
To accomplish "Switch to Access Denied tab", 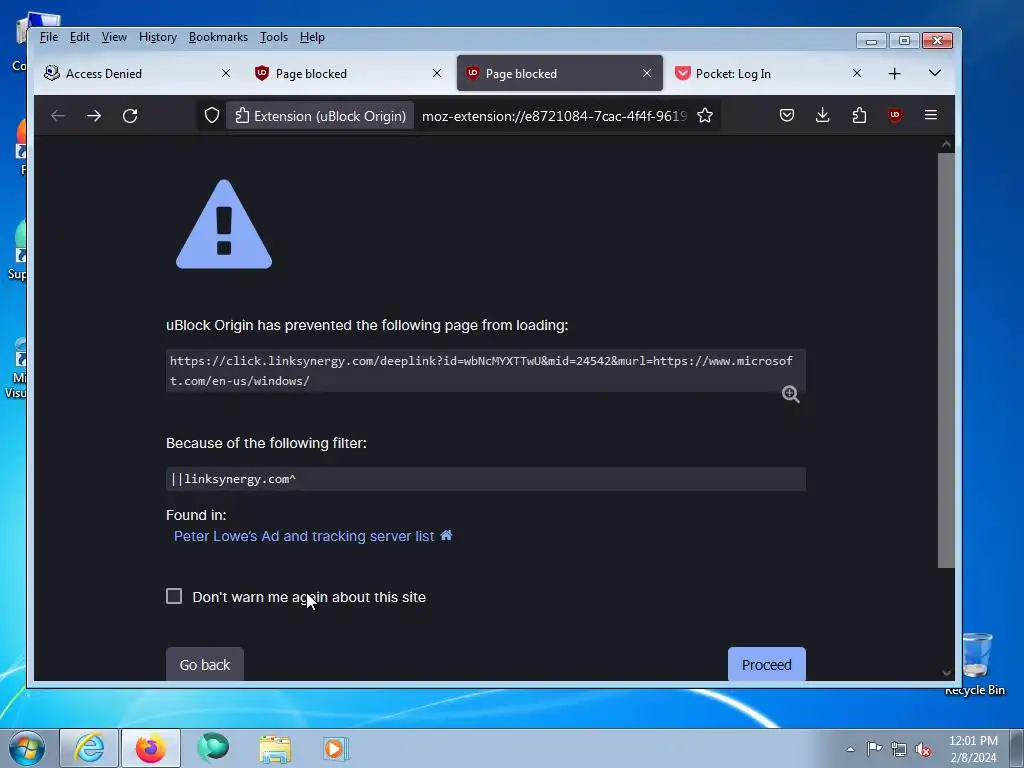I will (138, 73).
